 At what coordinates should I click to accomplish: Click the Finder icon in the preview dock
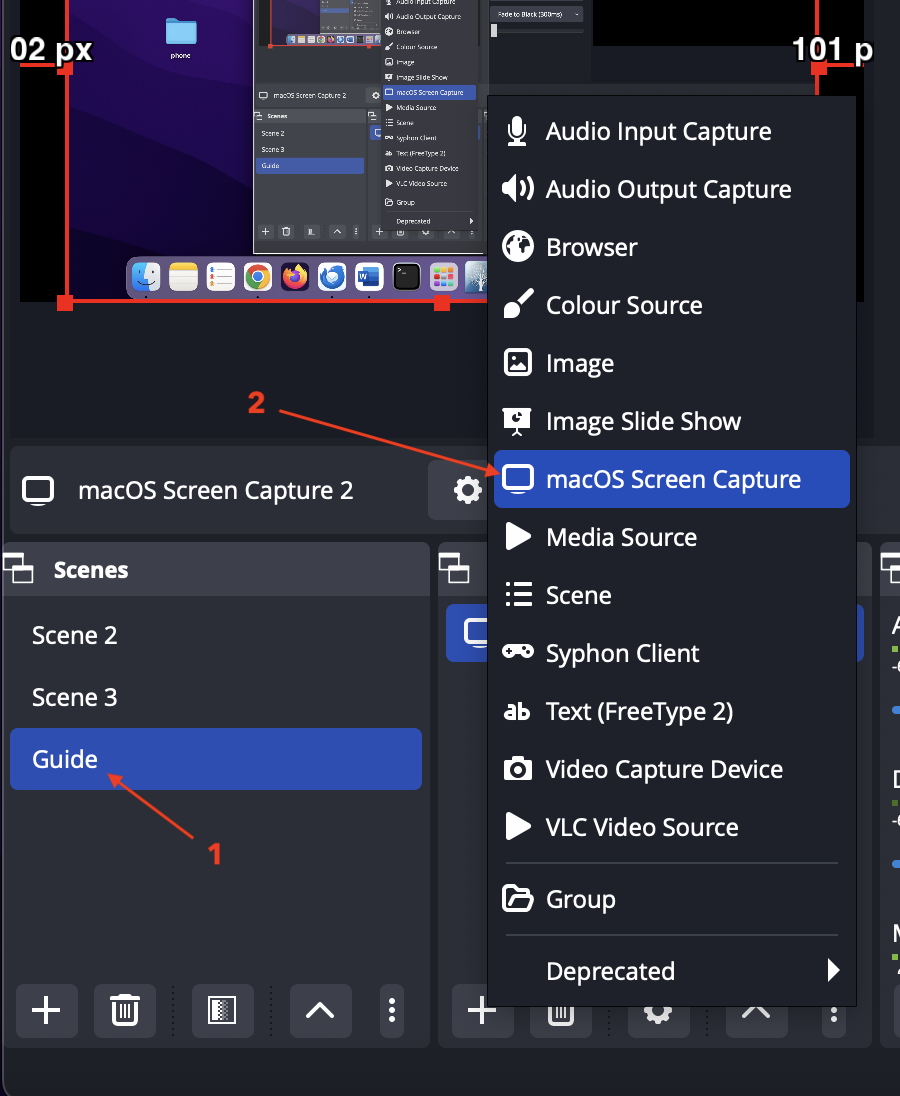pos(146,277)
